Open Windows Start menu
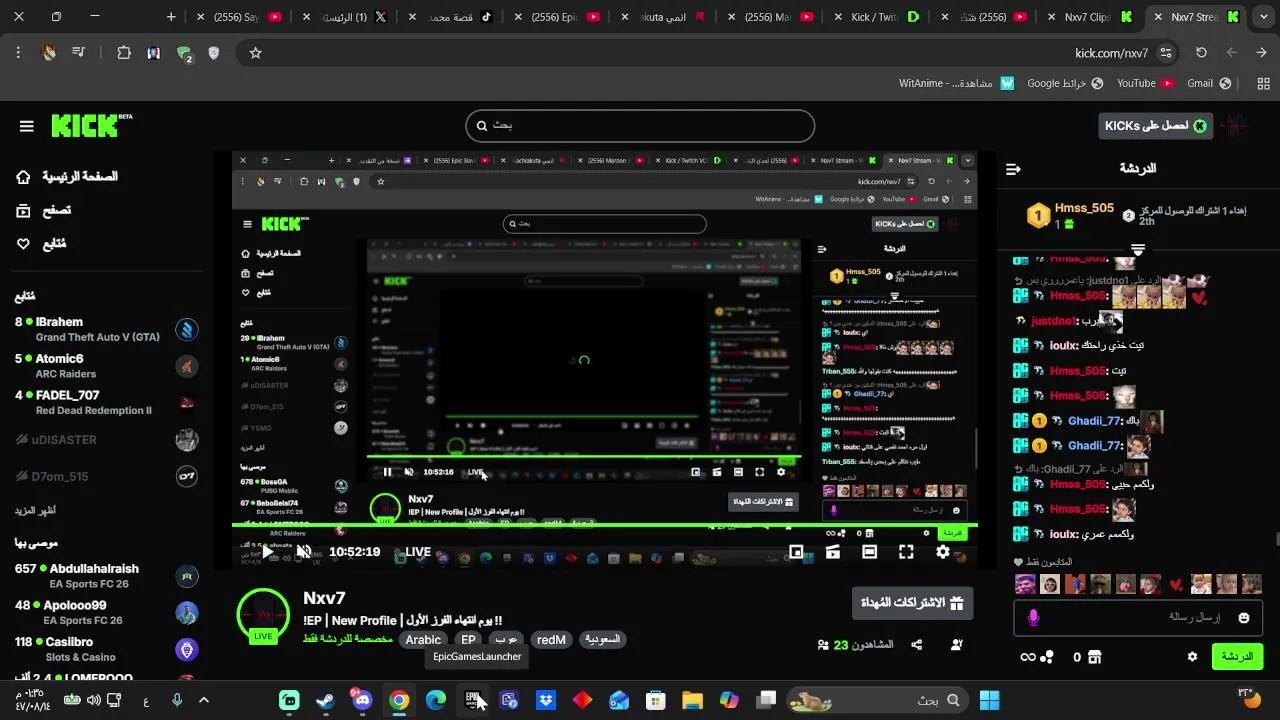The height and width of the screenshot is (720, 1280). pos(989,700)
